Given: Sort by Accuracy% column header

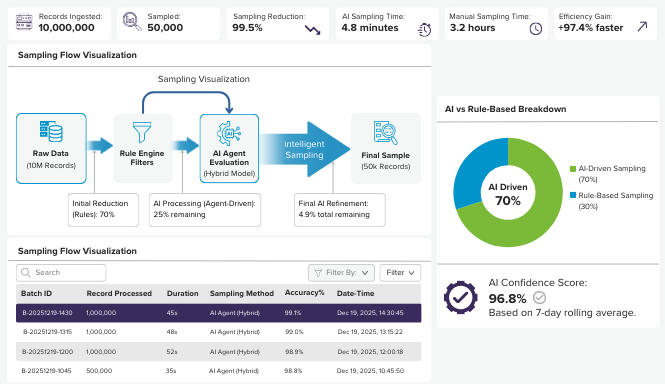Looking at the screenshot, I should pyautogui.click(x=305, y=293).
